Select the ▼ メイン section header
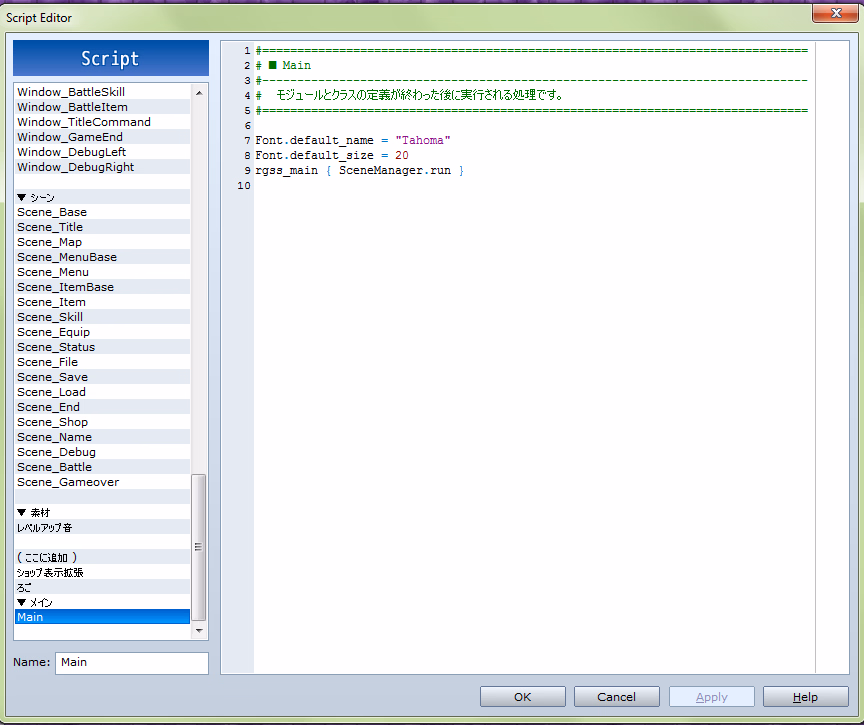This screenshot has width=864, height=725. coord(35,602)
